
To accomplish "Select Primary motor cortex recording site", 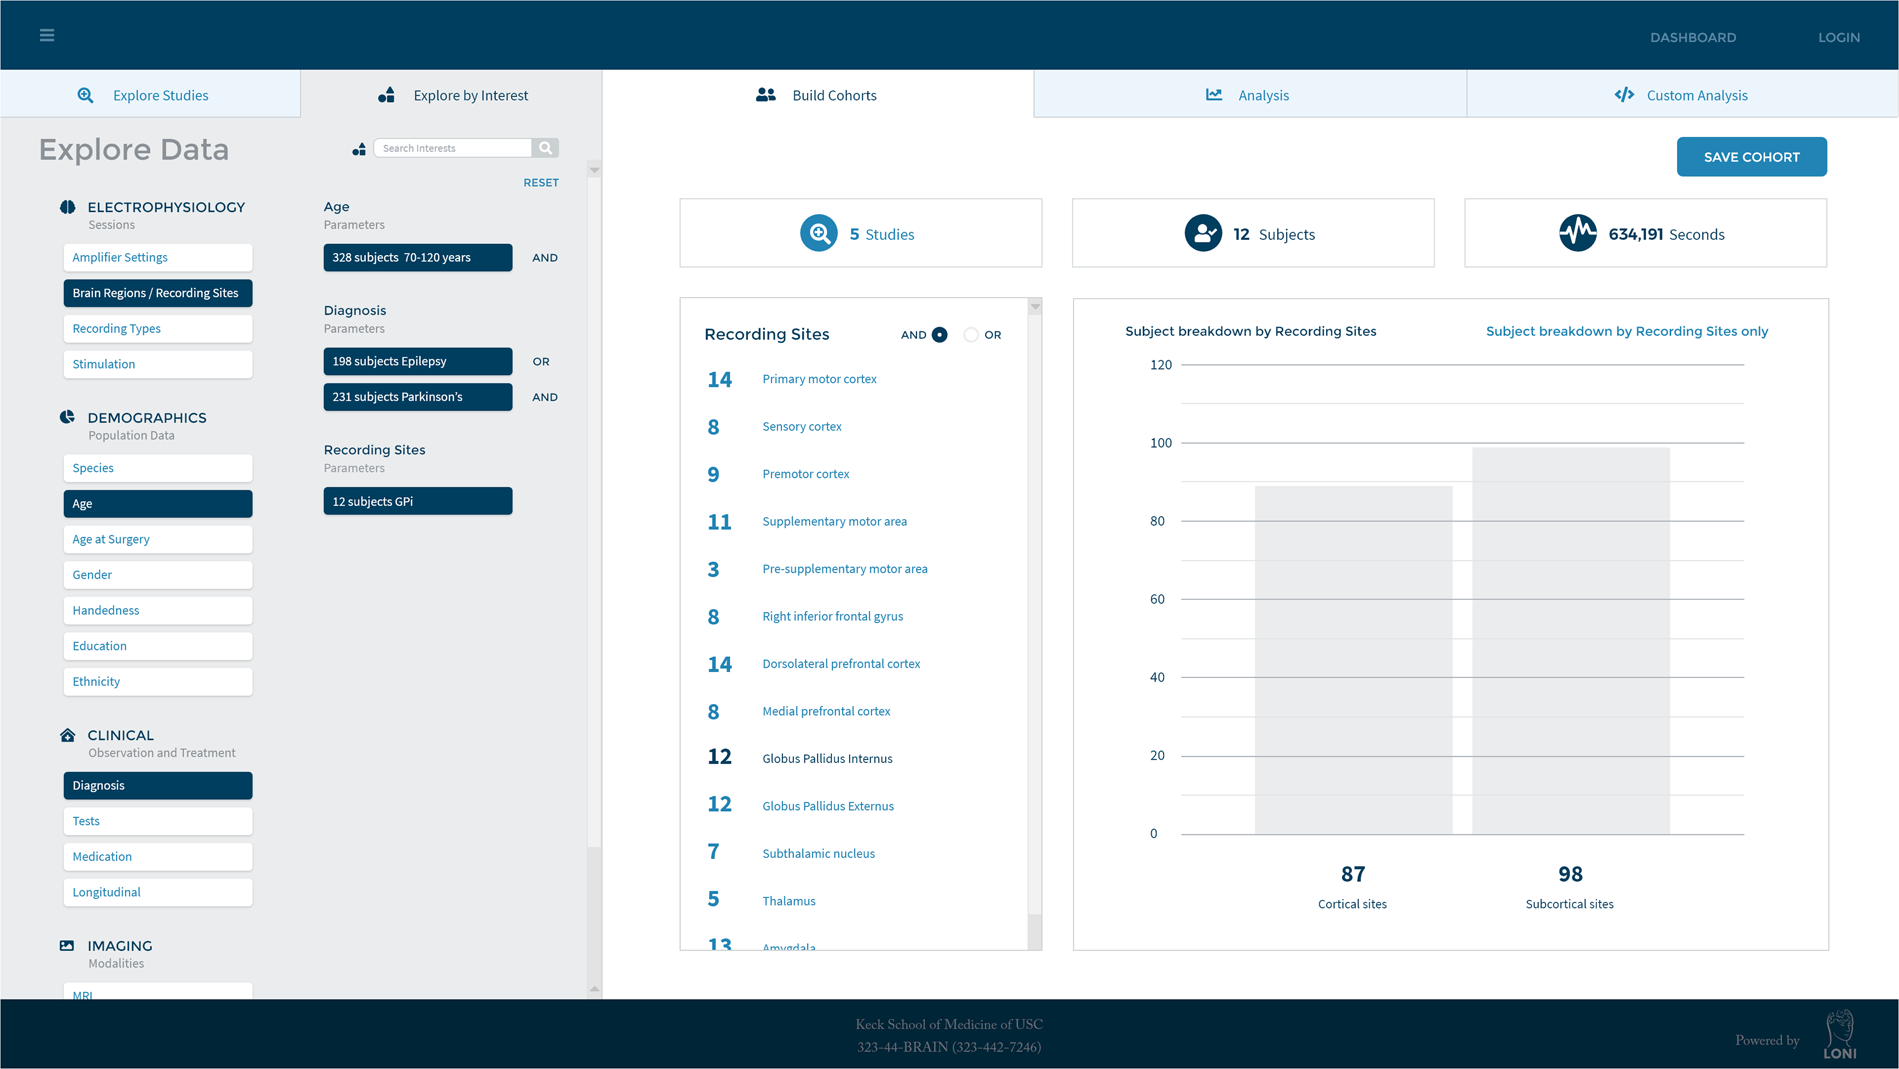I will pyautogui.click(x=819, y=379).
